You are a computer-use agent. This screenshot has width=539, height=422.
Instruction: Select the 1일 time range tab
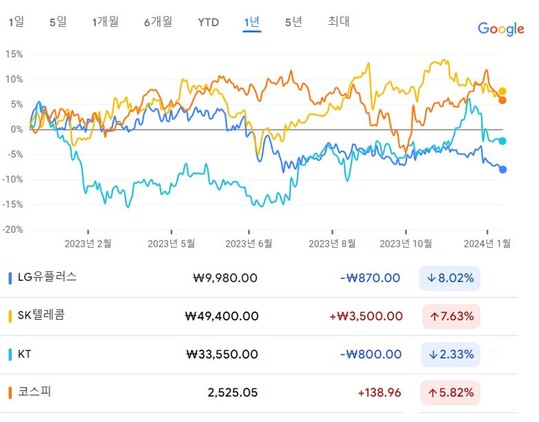16,22
